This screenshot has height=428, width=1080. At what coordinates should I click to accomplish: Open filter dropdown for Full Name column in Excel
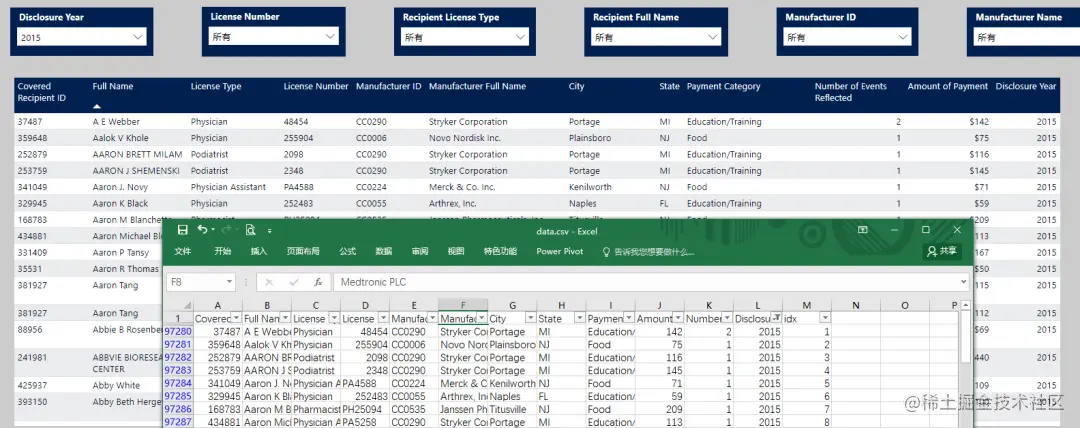click(x=285, y=318)
